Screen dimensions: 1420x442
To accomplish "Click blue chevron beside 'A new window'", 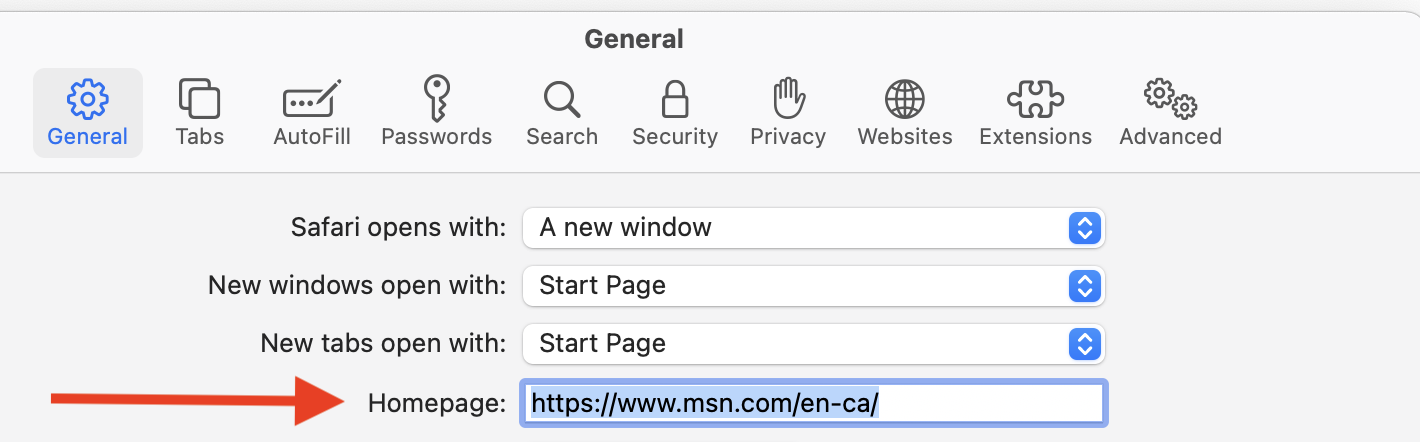I will [1084, 227].
